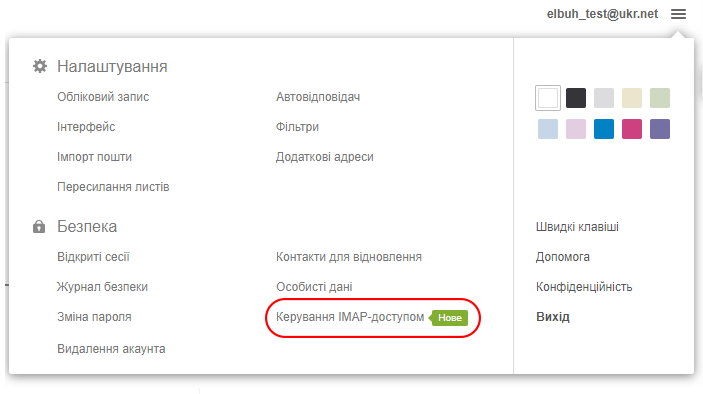The image size is (703, 394).
Task: Open the hamburger menu icon
Action: pyautogui.click(x=678, y=14)
